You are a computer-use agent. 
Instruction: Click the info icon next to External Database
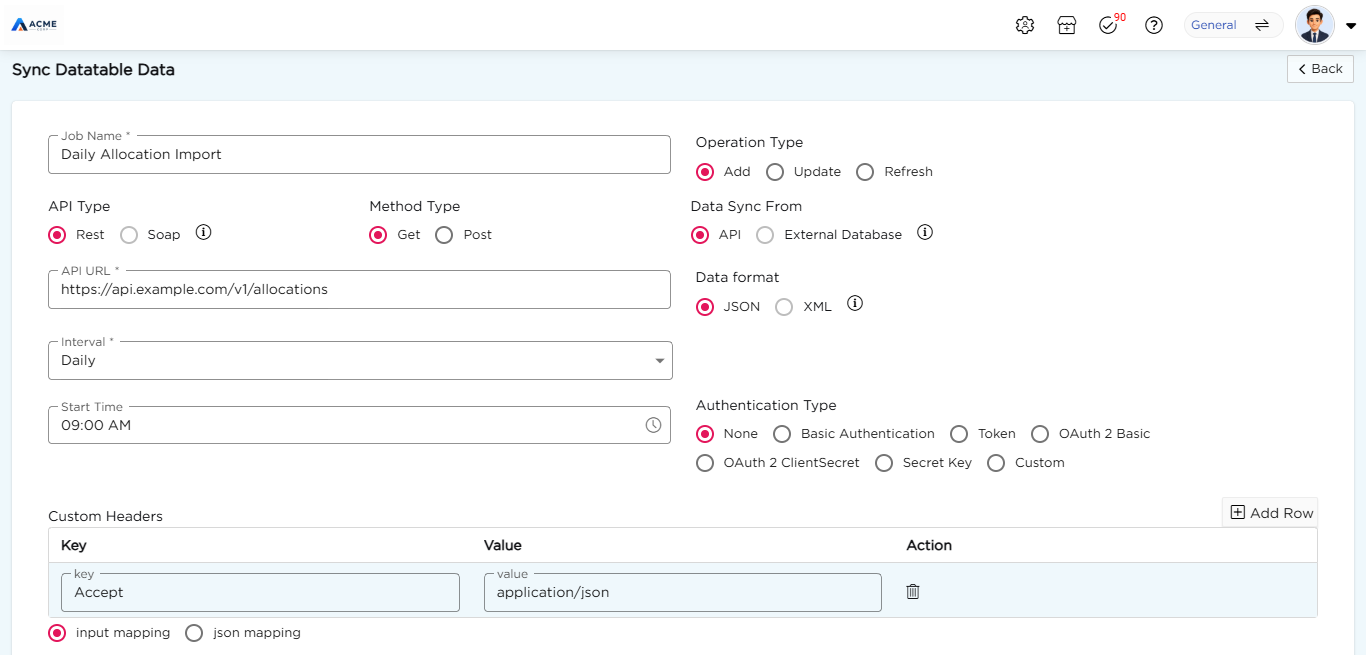(925, 233)
